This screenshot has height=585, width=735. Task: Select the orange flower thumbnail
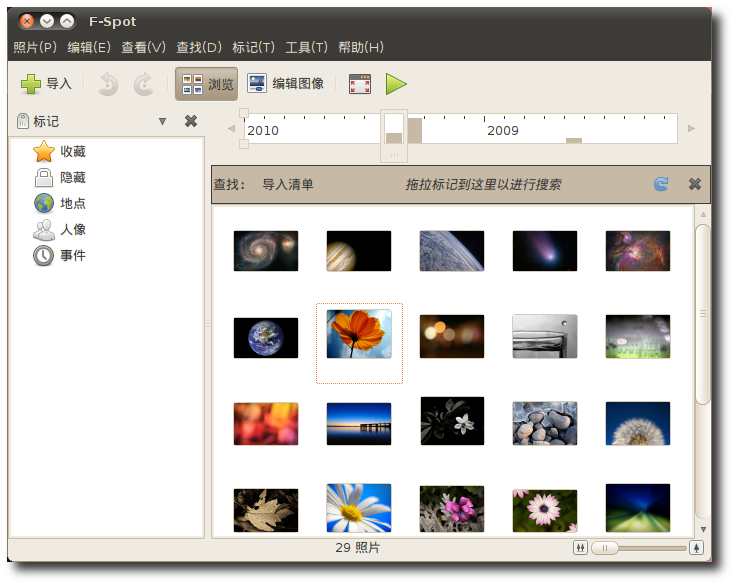pyautogui.click(x=359, y=334)
